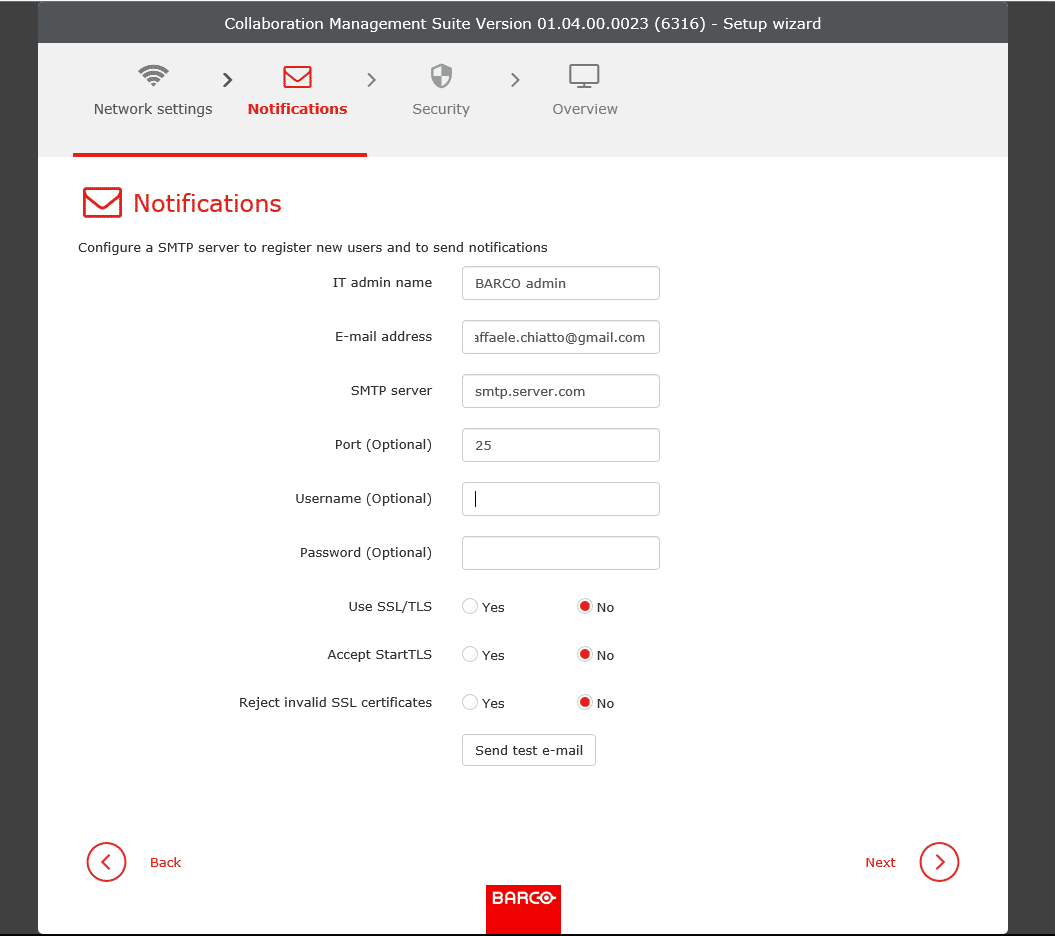Click the 'Configure a SMTP server' description text
The height and width of the screenshot is (936, 1055).
[x=313, y=248]
